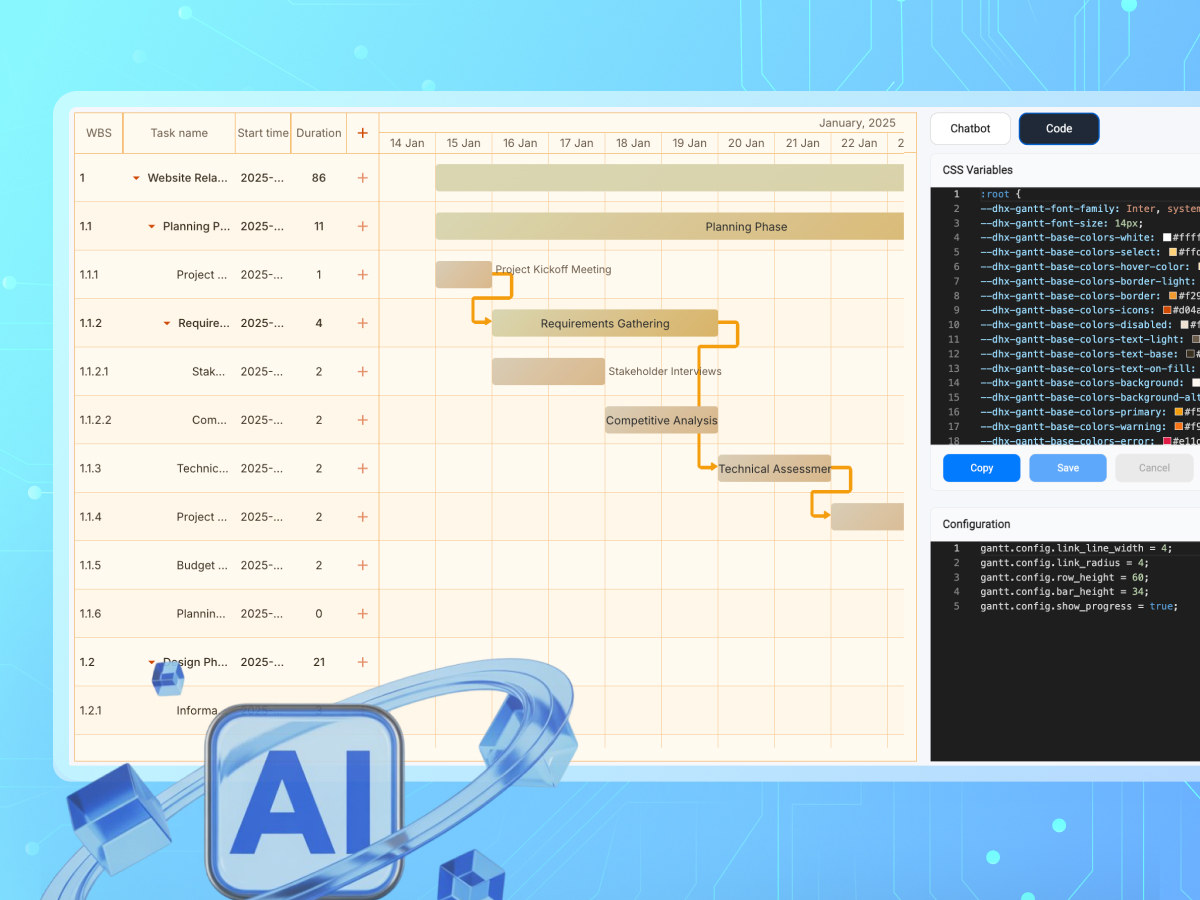Click the plus icon in row 1.1
This screenshot has width=1200, height=900.
coord(362,226)
